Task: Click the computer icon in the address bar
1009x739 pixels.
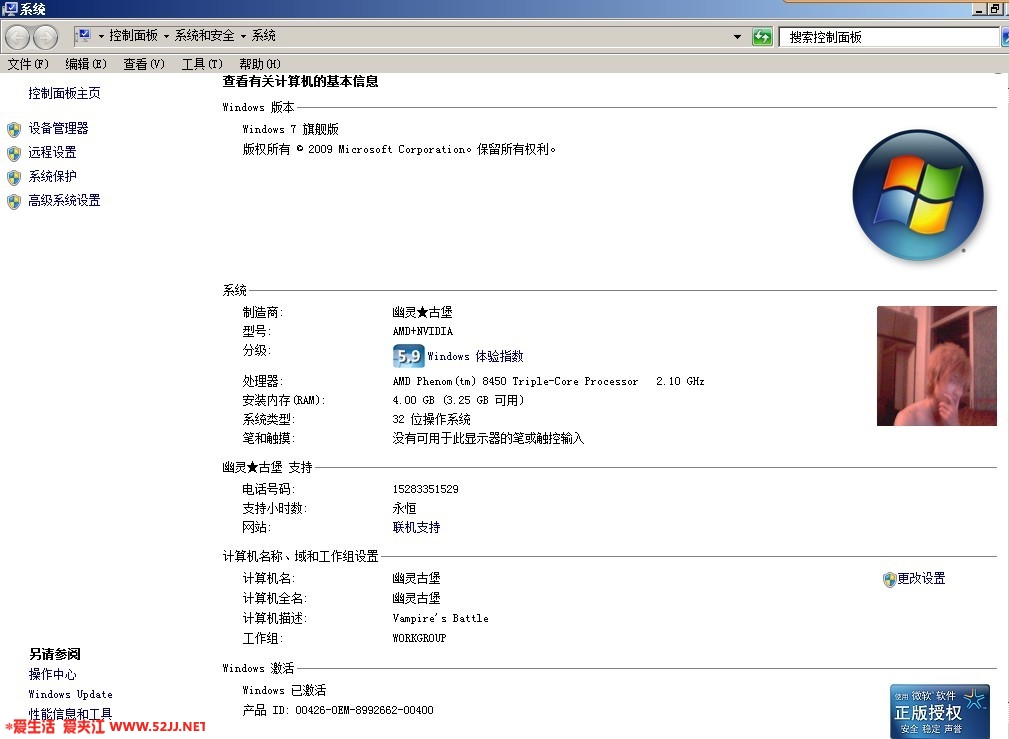Action: (x=84, y=36)
